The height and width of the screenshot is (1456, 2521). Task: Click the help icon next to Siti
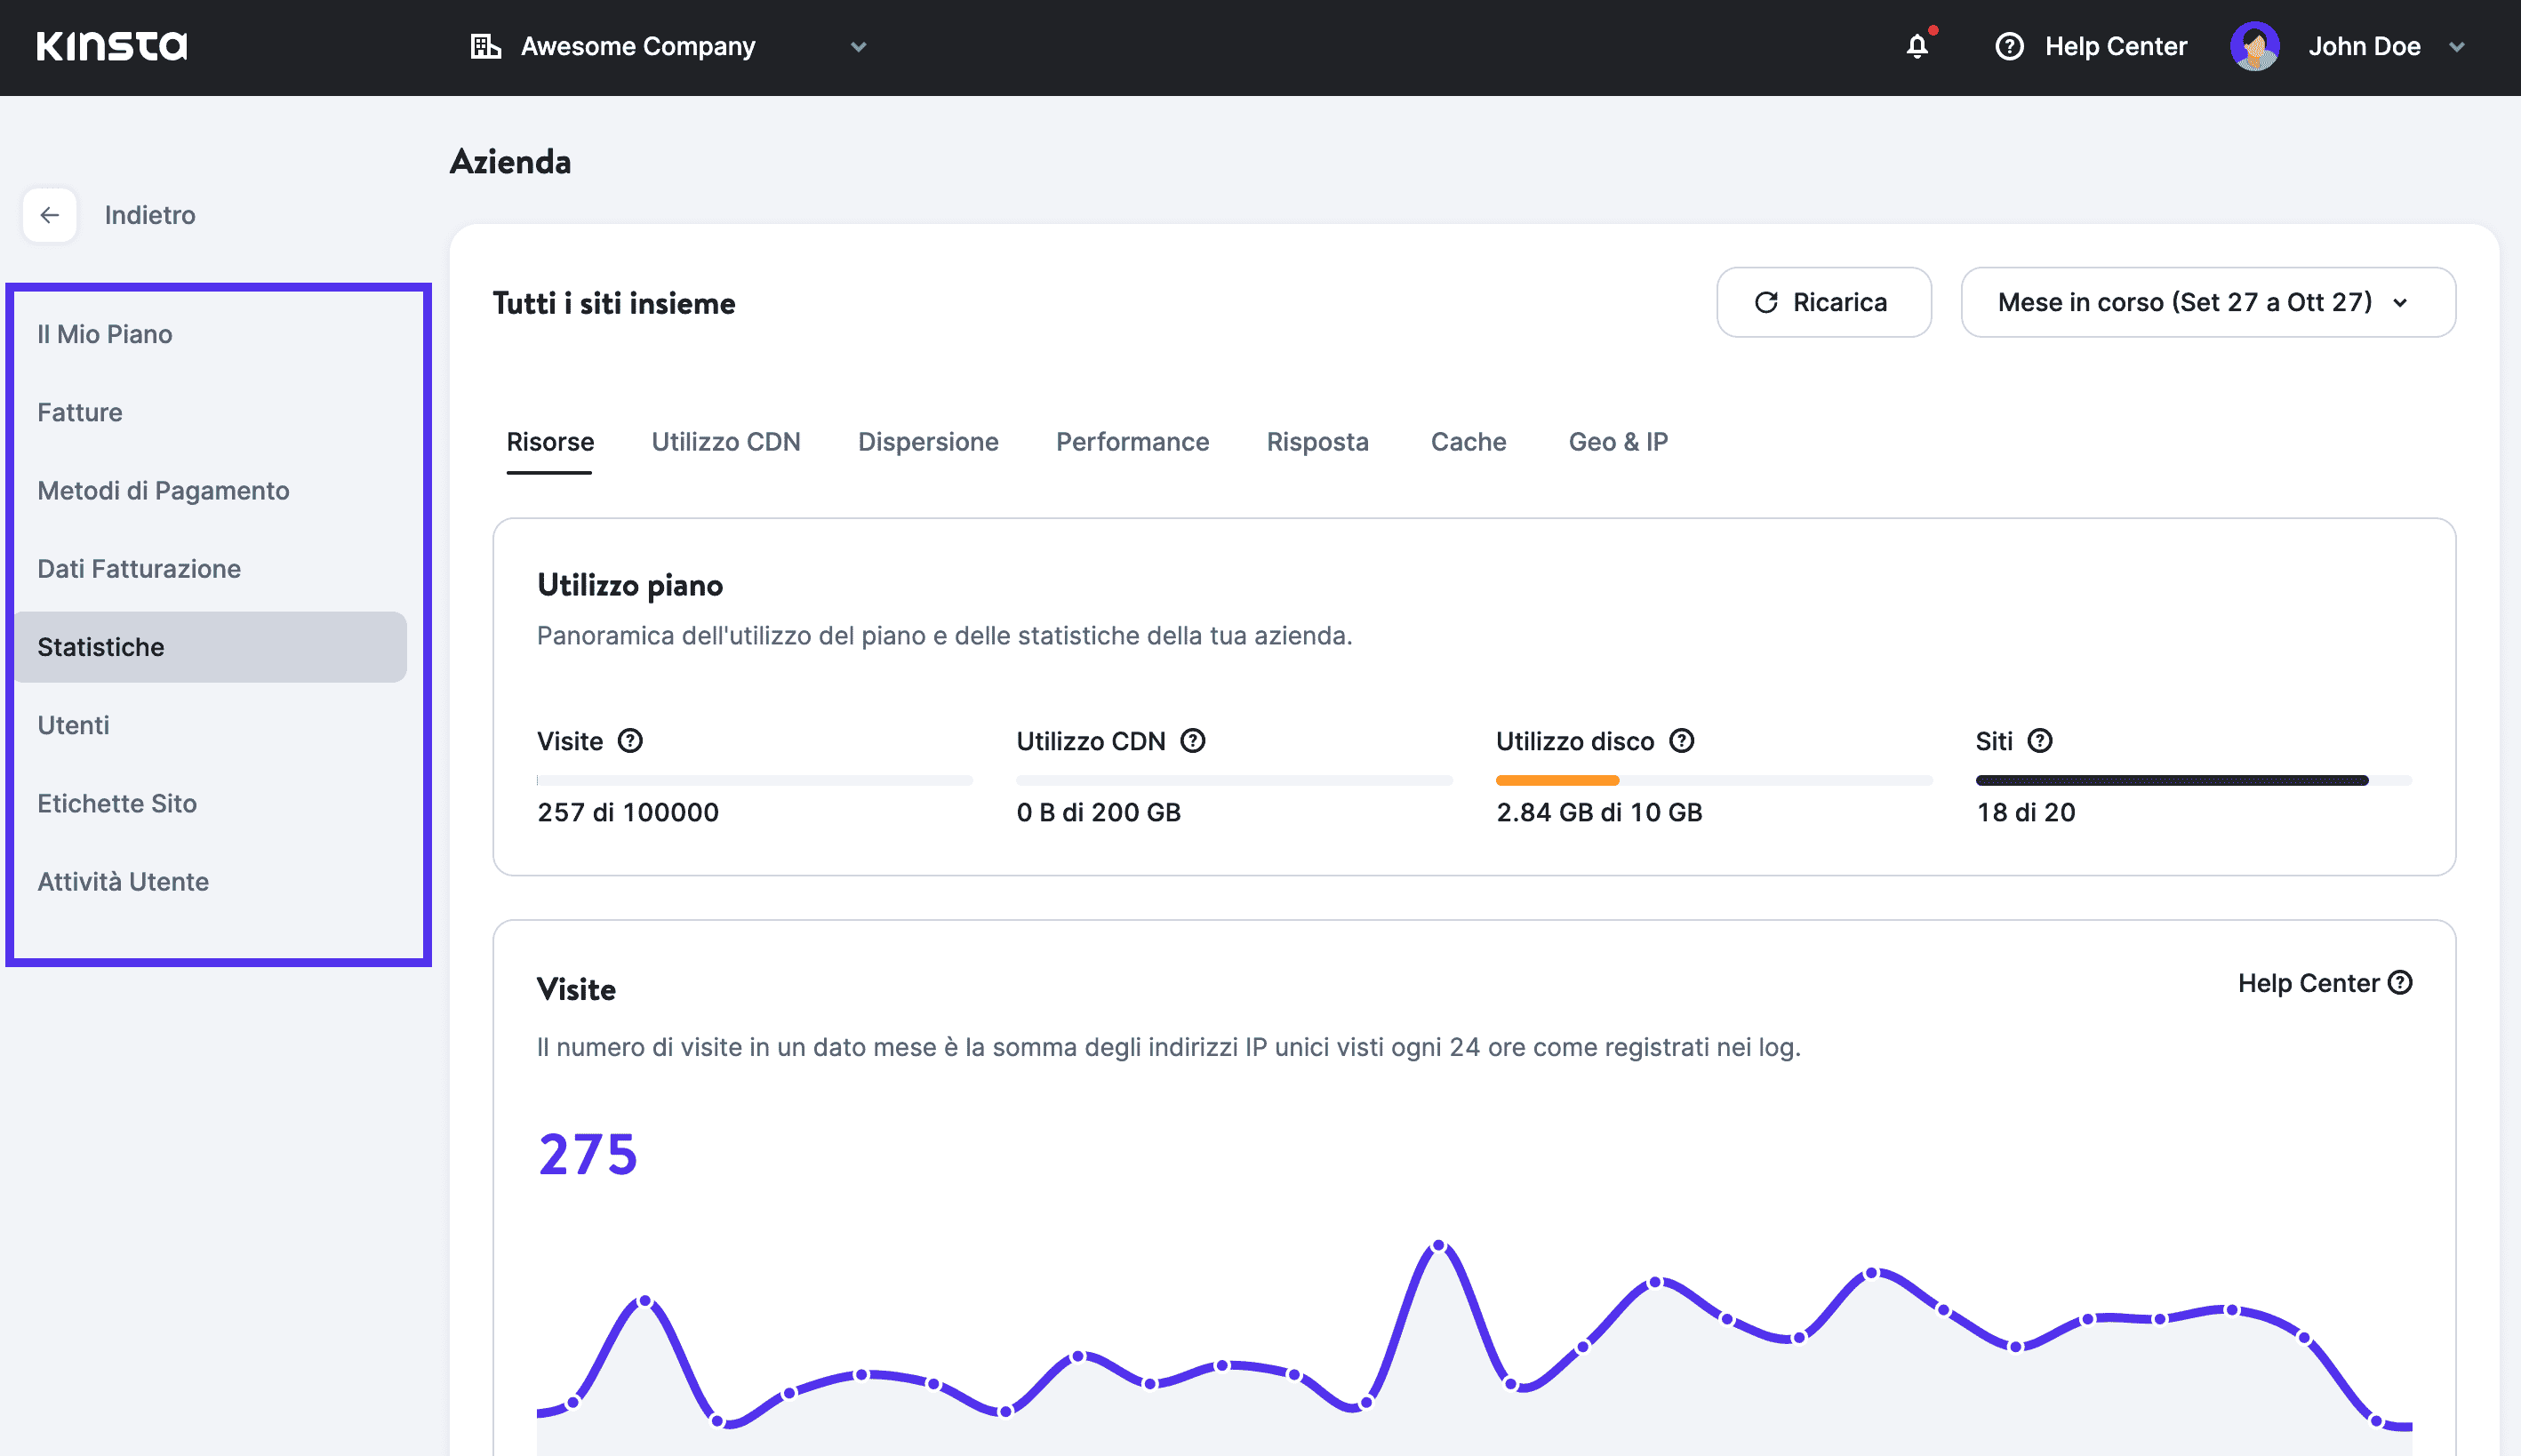2040,741
